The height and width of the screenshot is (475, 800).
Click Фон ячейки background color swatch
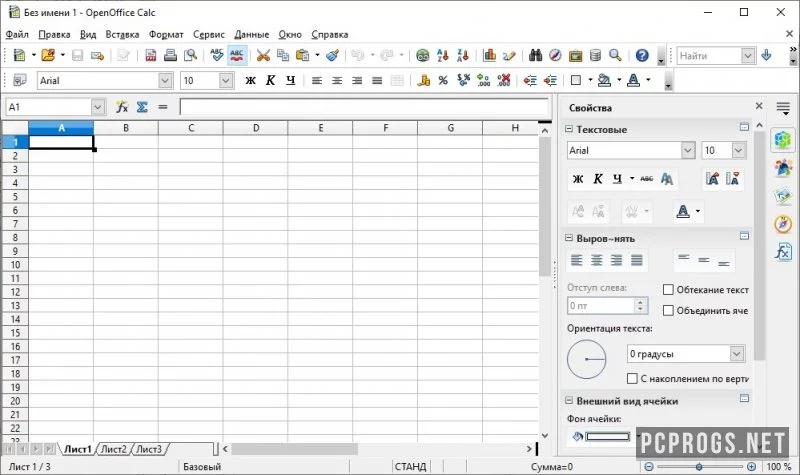tap(607, 436)
